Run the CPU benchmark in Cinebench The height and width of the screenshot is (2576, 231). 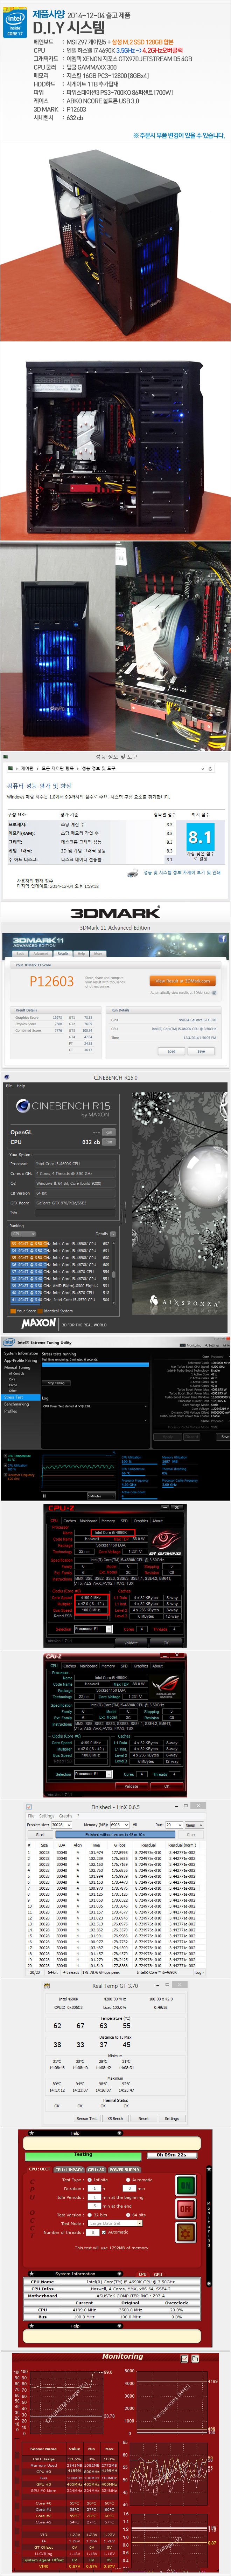tap(108, 1142)
